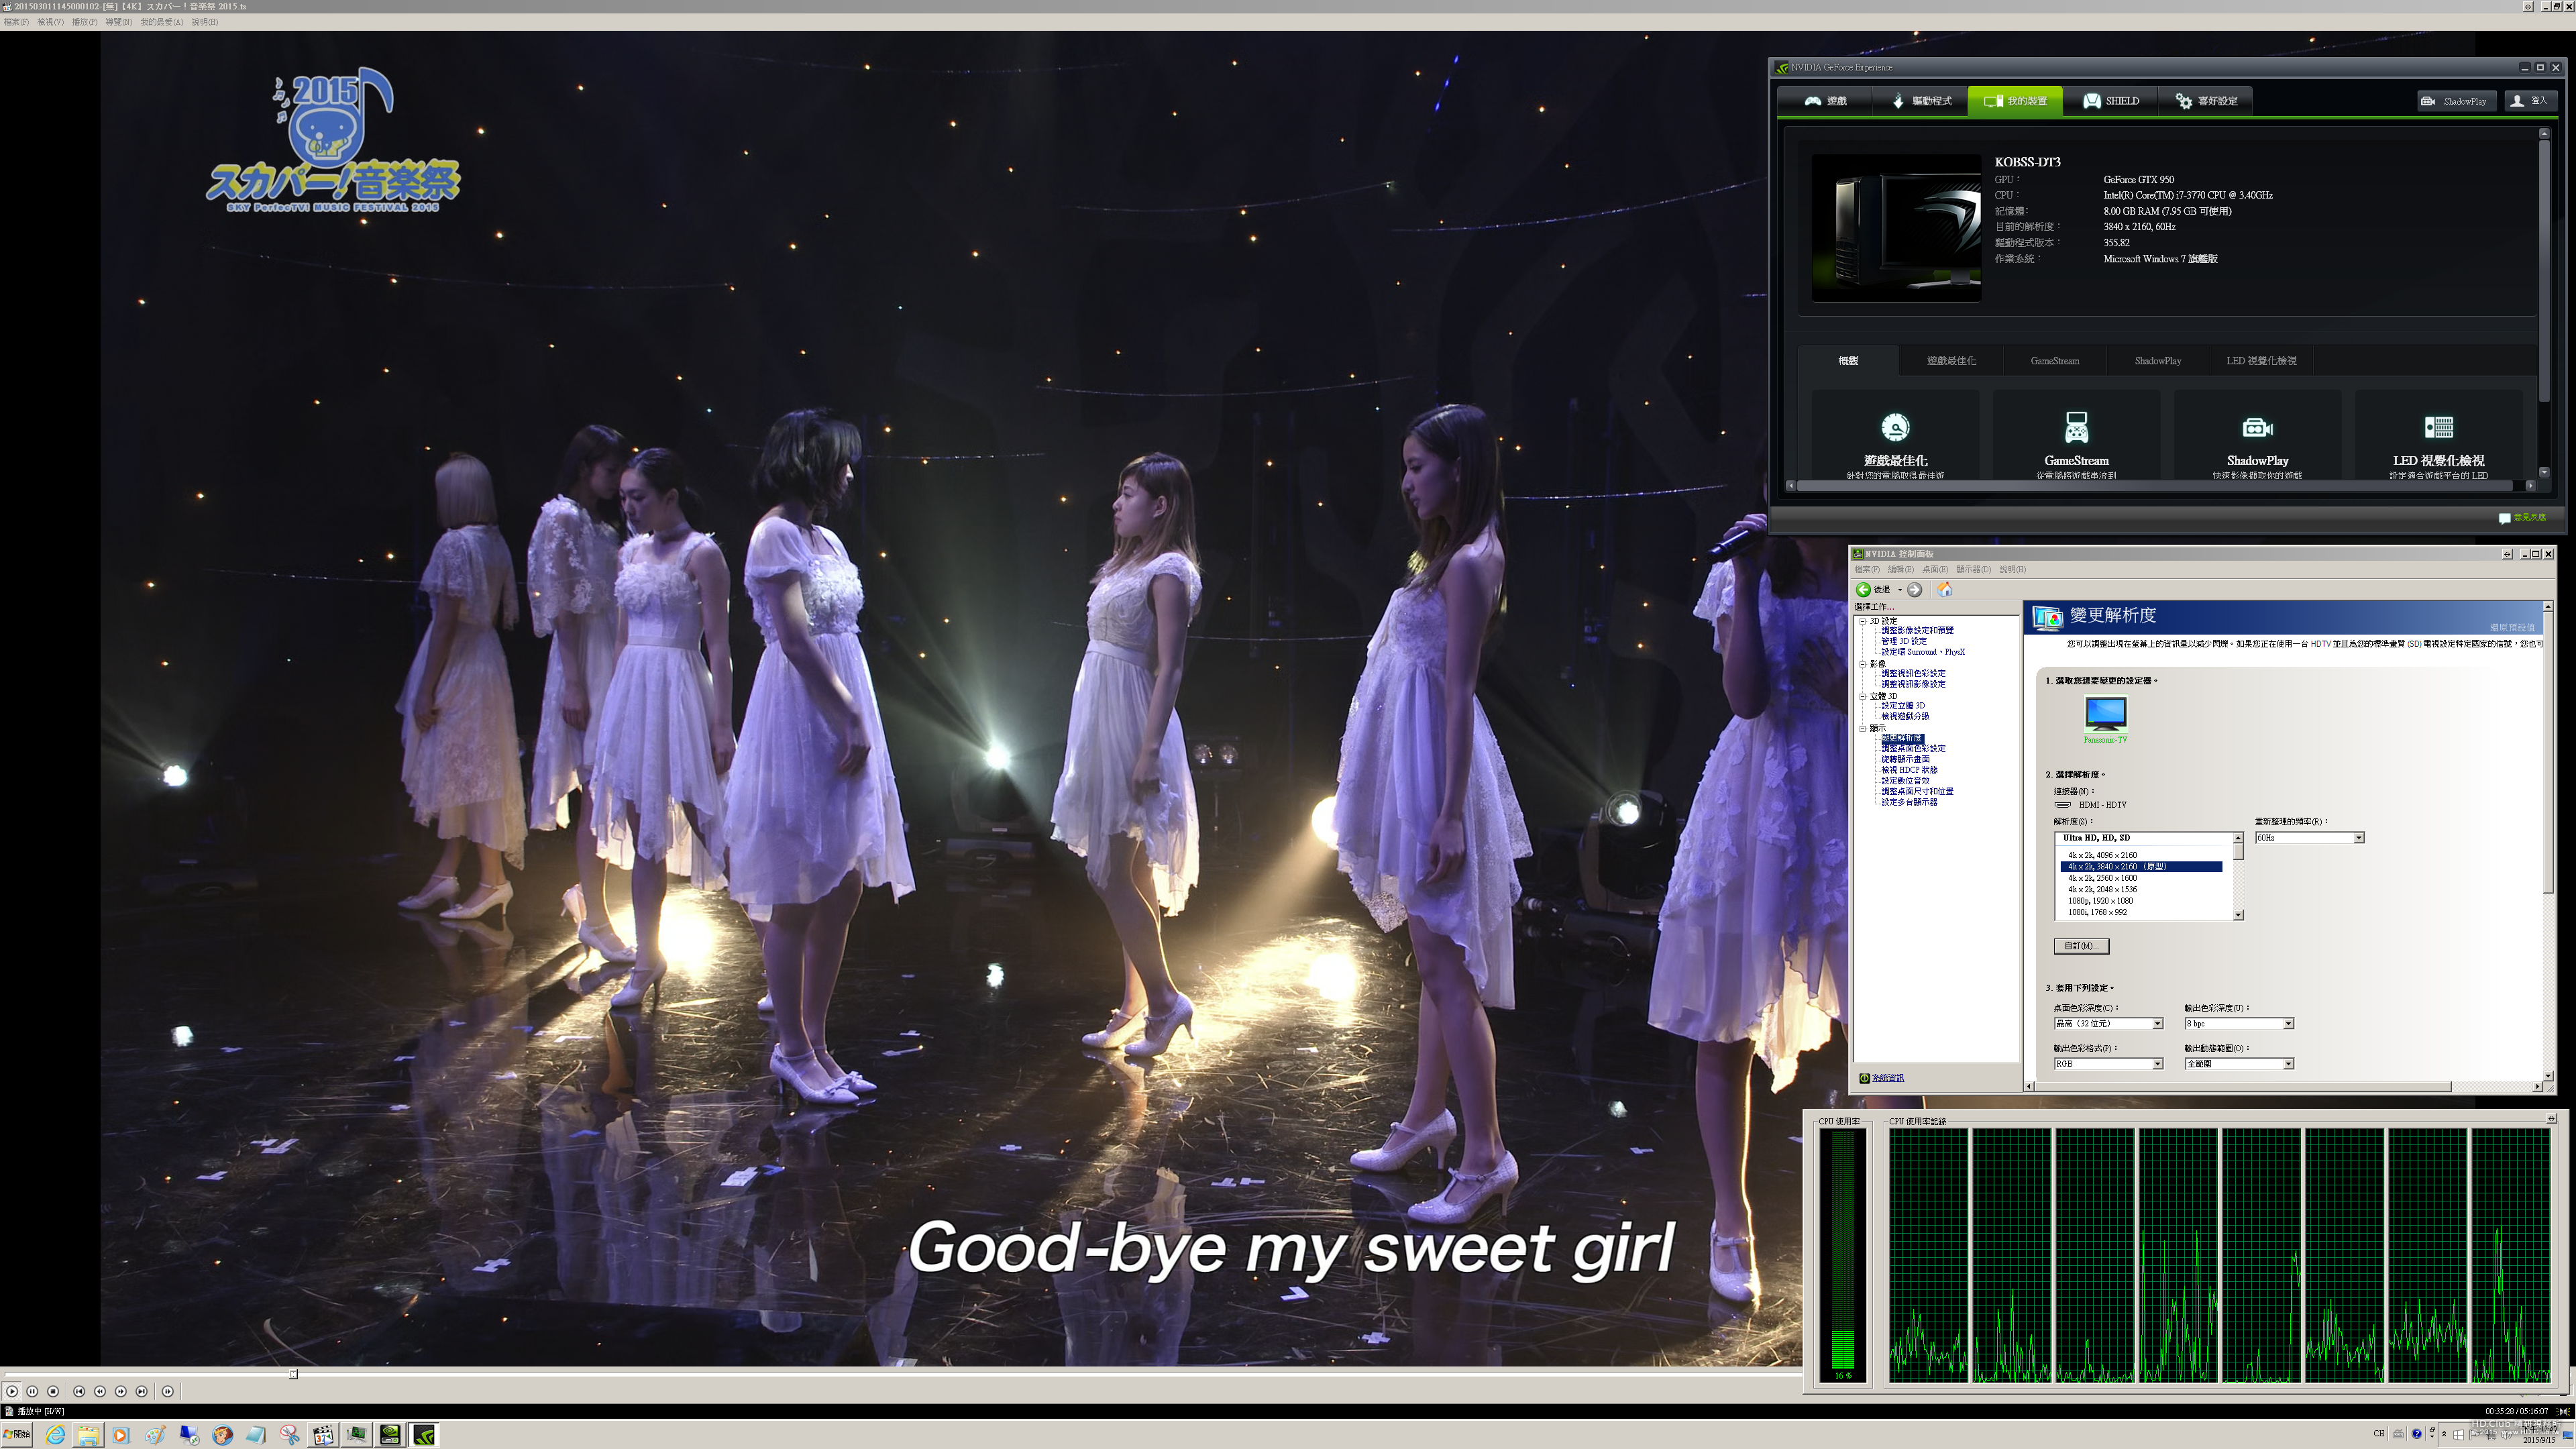Collapse the 3D 設定 tree node
Image resolution: width=2576 pixels, height=1449 pixels.
pyautogui.click(x=1863, y=621)
